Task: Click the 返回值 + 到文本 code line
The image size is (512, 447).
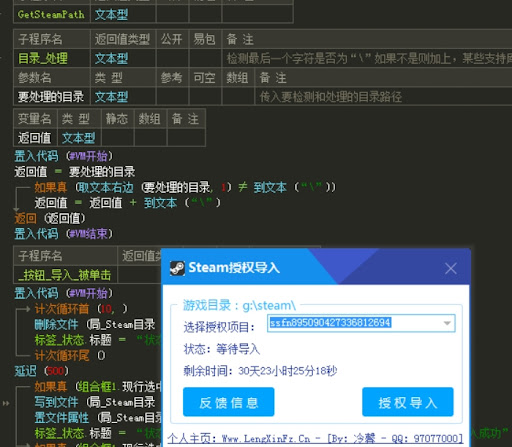Action: (x=127, y=203)
